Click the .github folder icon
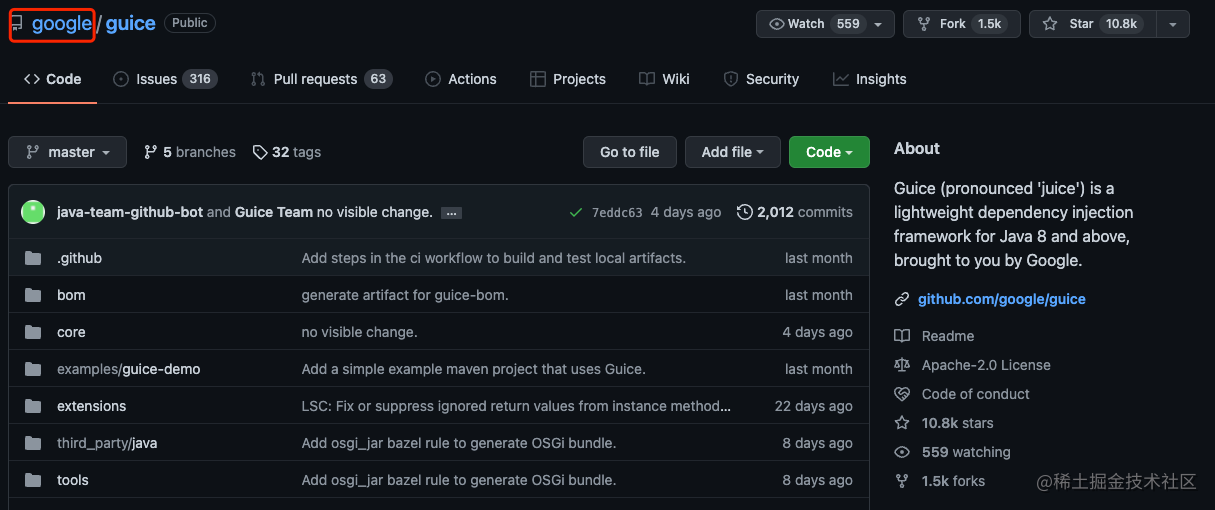This screenshot has width=1215, height=510. click(33, 258)
